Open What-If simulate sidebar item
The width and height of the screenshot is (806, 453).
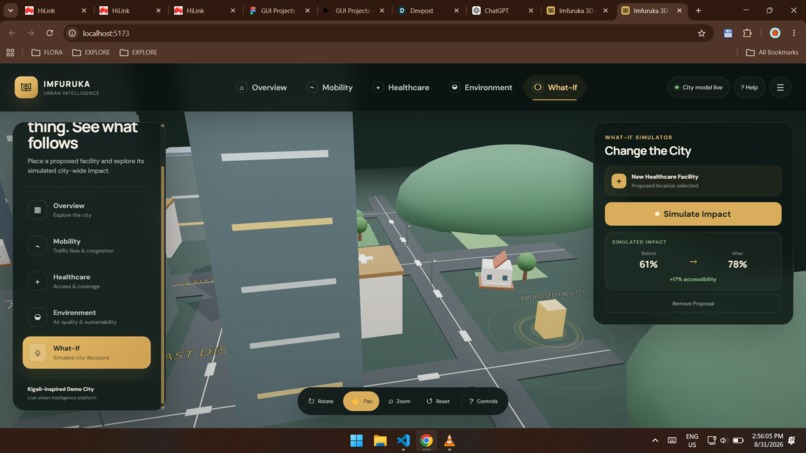pos(87,353)
